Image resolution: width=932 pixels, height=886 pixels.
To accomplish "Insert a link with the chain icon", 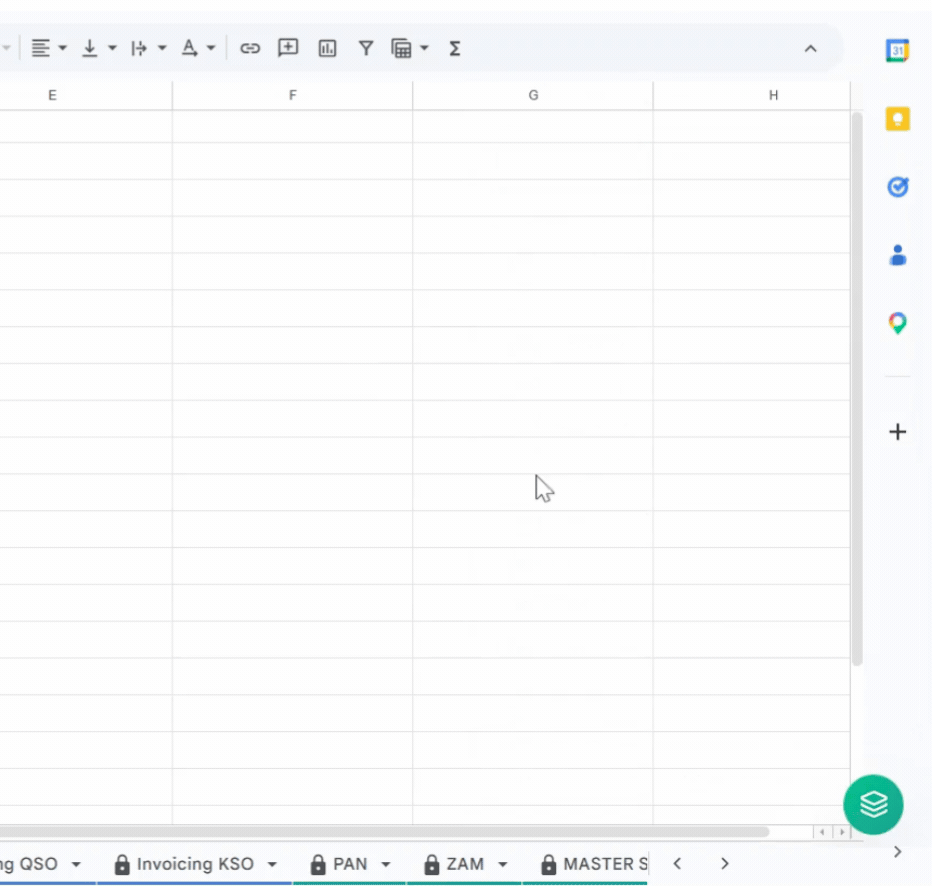I will (250, 48).
